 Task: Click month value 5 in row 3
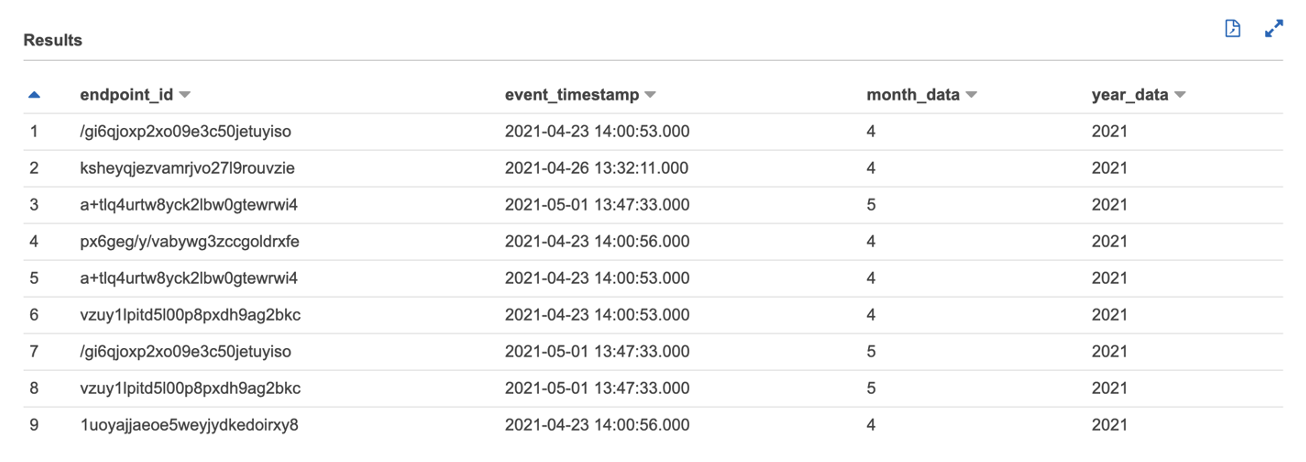point(871,205)
